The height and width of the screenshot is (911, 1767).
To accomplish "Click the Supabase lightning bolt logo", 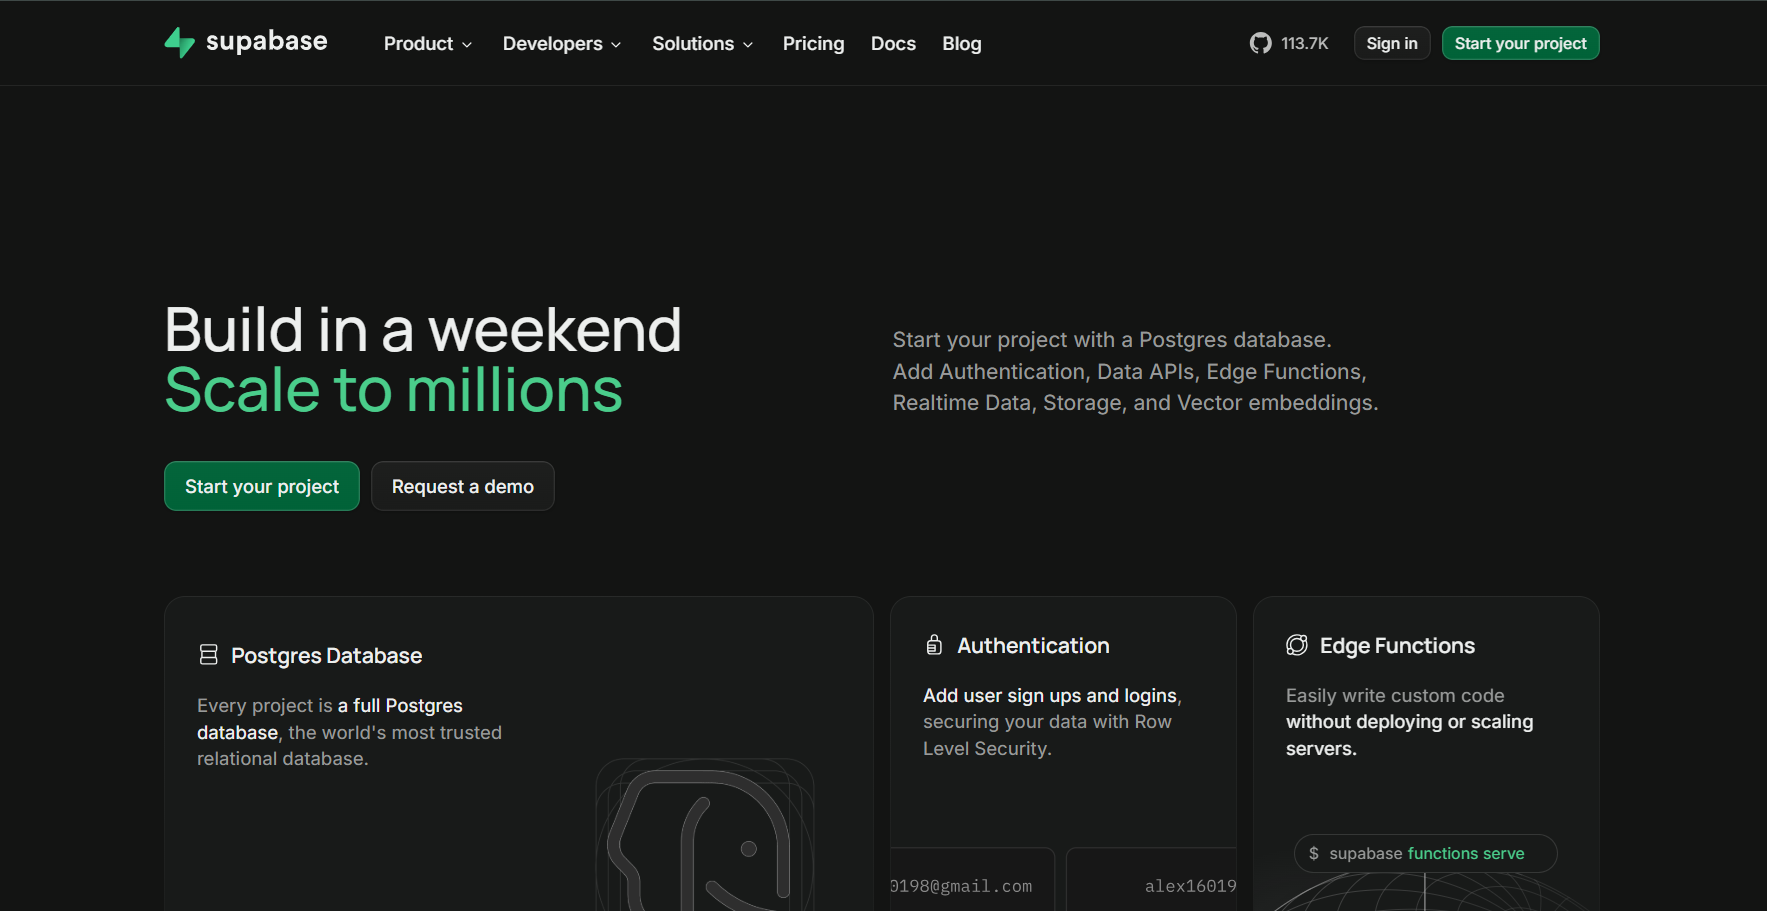I will tap(180, 42).
